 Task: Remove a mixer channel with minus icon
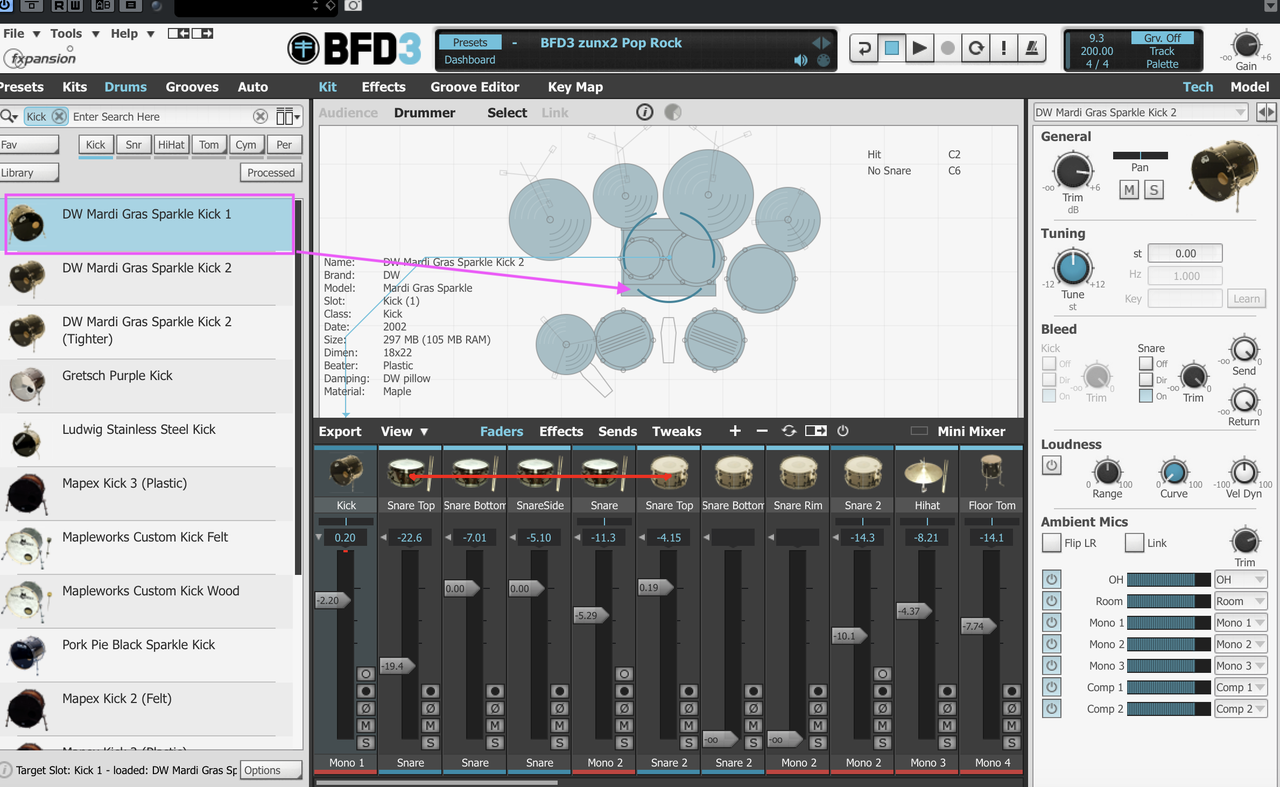tap(762, 431)
